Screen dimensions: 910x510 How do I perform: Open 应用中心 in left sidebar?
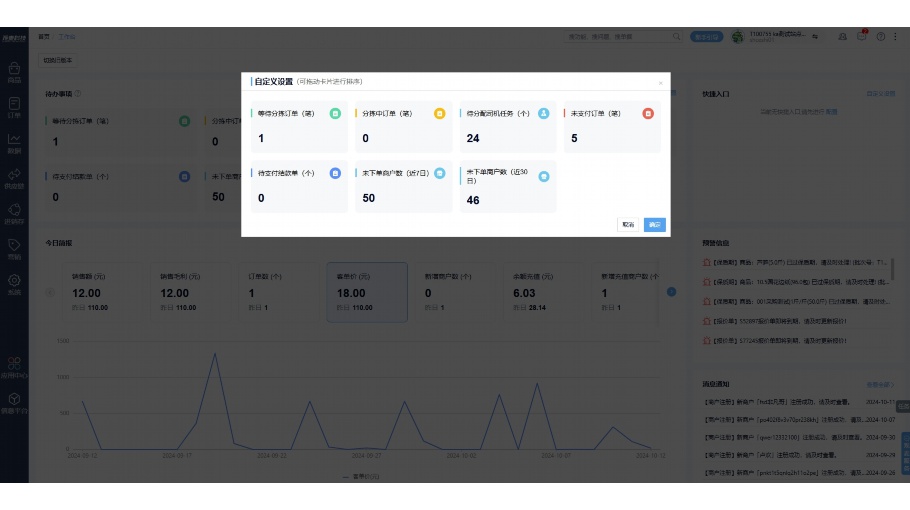[15, 368]
